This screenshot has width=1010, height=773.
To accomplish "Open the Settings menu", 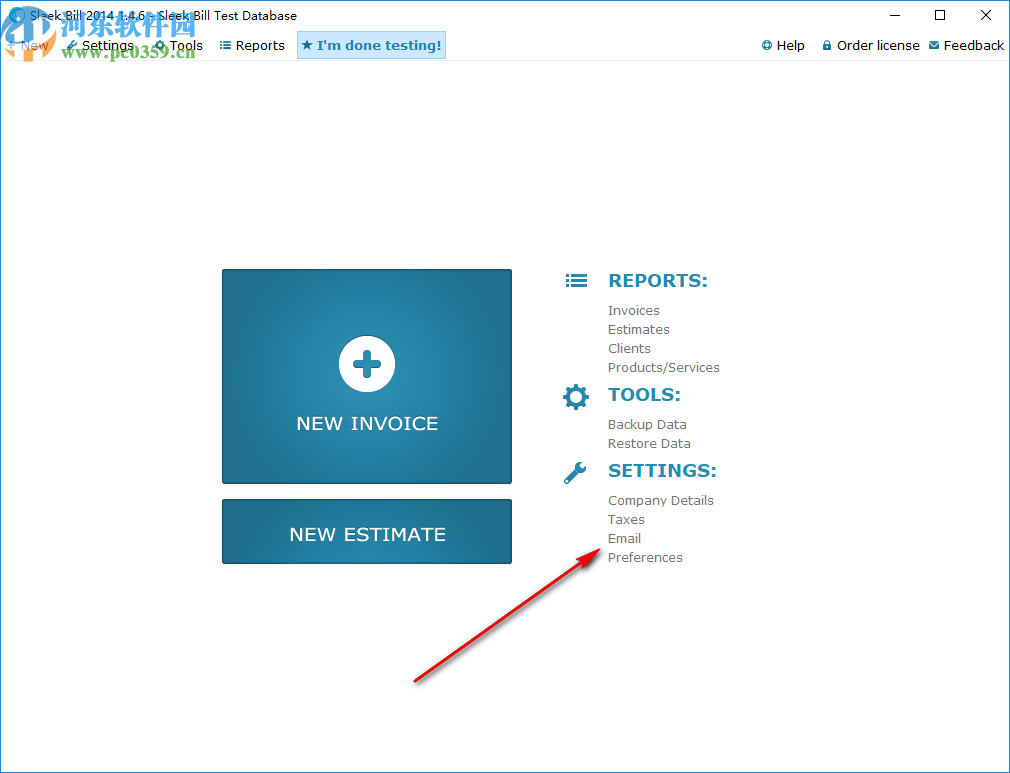I will coord(100,46).
